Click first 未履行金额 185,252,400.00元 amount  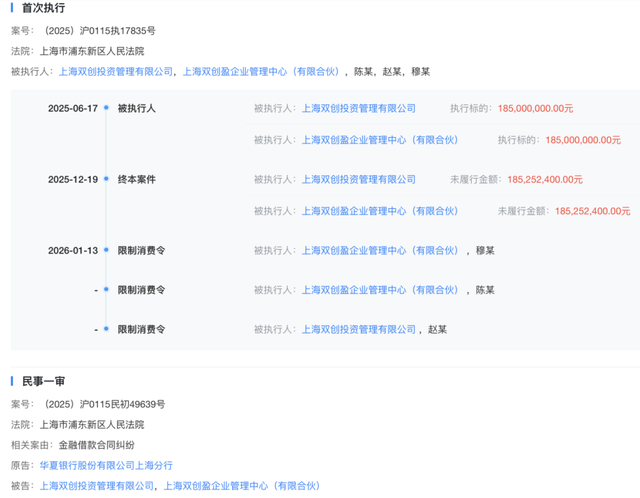[x=545, y=180]
